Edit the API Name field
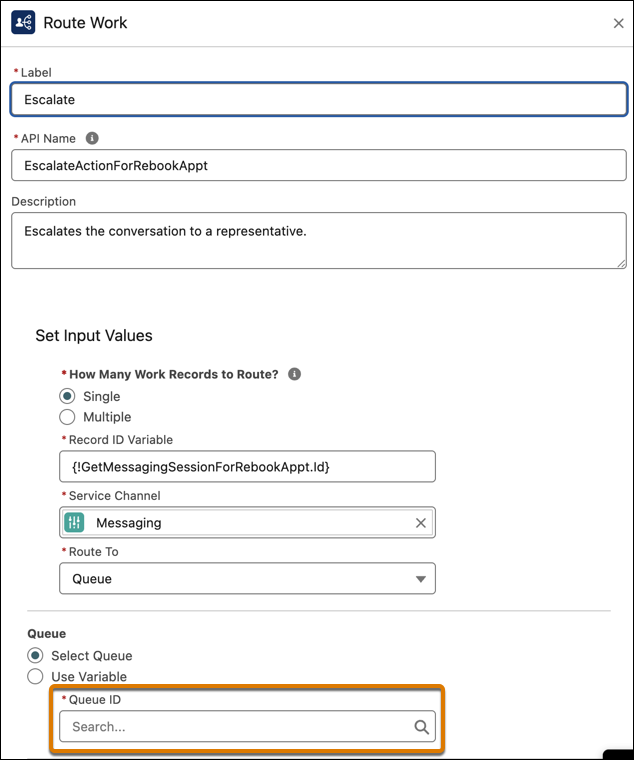634x760 pixels. coord(319,165)
